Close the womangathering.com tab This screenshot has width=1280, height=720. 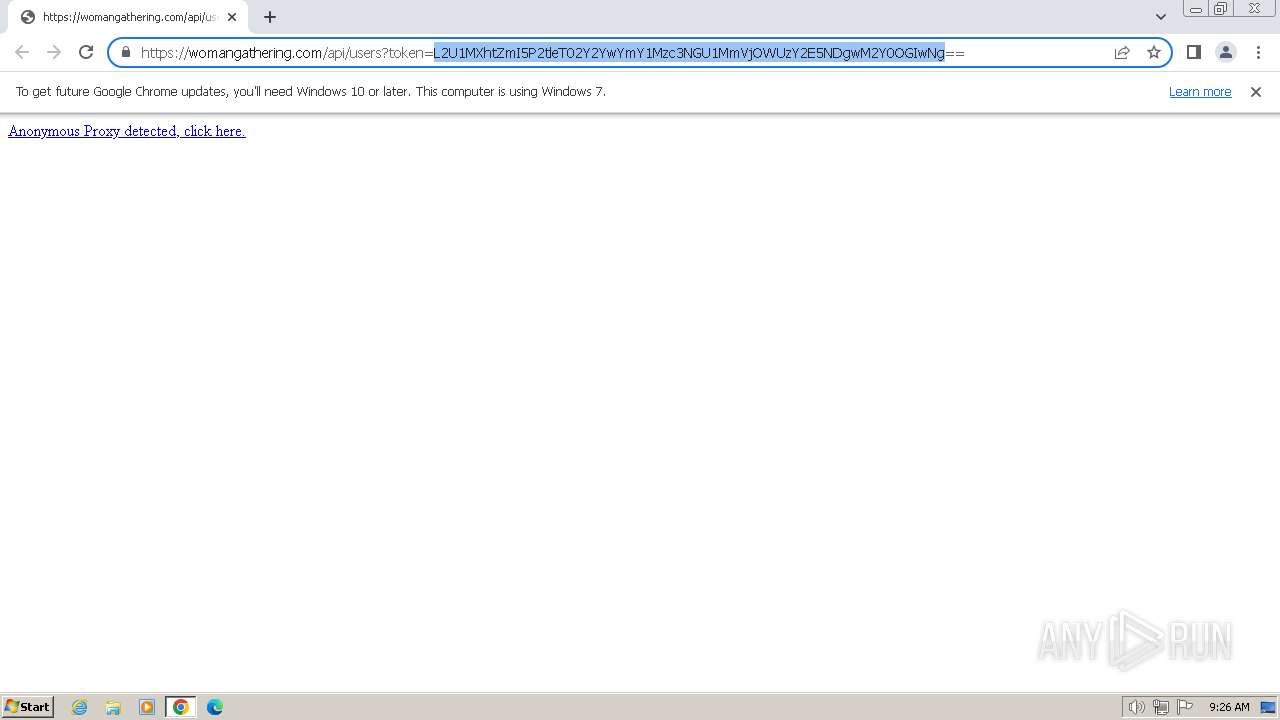(232, 17)
